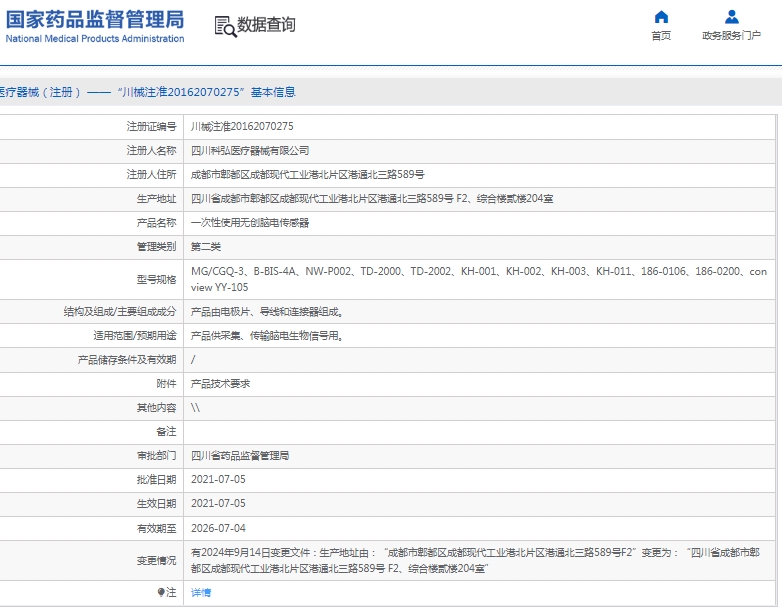Click the 产品技术要求 attachment value
Viewport: 782px width, 610px height.
[220, 384]
